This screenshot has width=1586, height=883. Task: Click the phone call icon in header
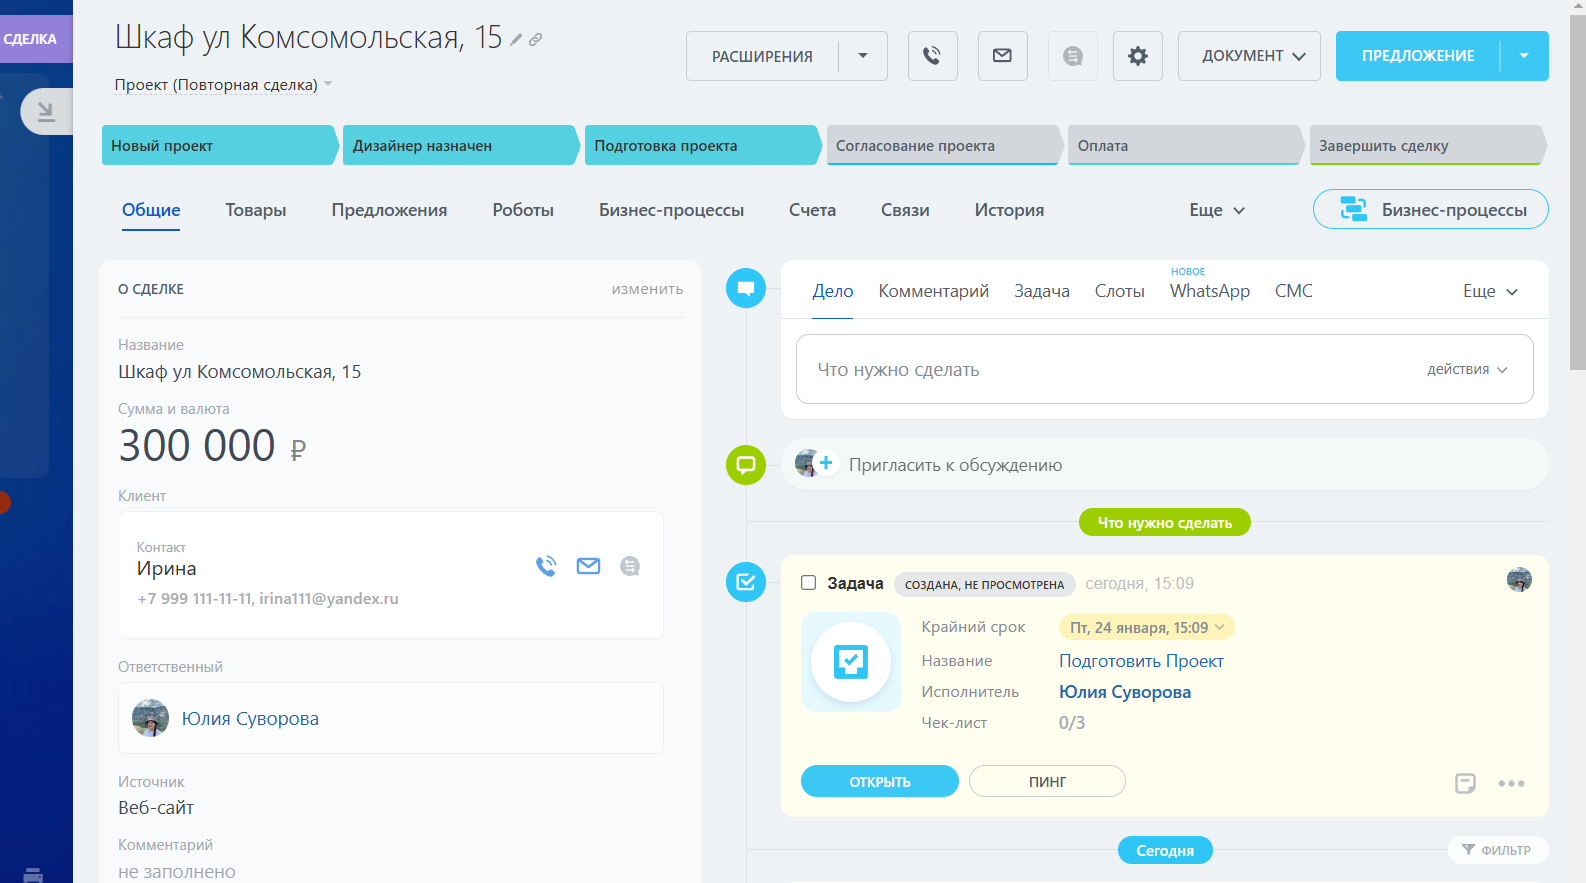click(x=932, y=56)
